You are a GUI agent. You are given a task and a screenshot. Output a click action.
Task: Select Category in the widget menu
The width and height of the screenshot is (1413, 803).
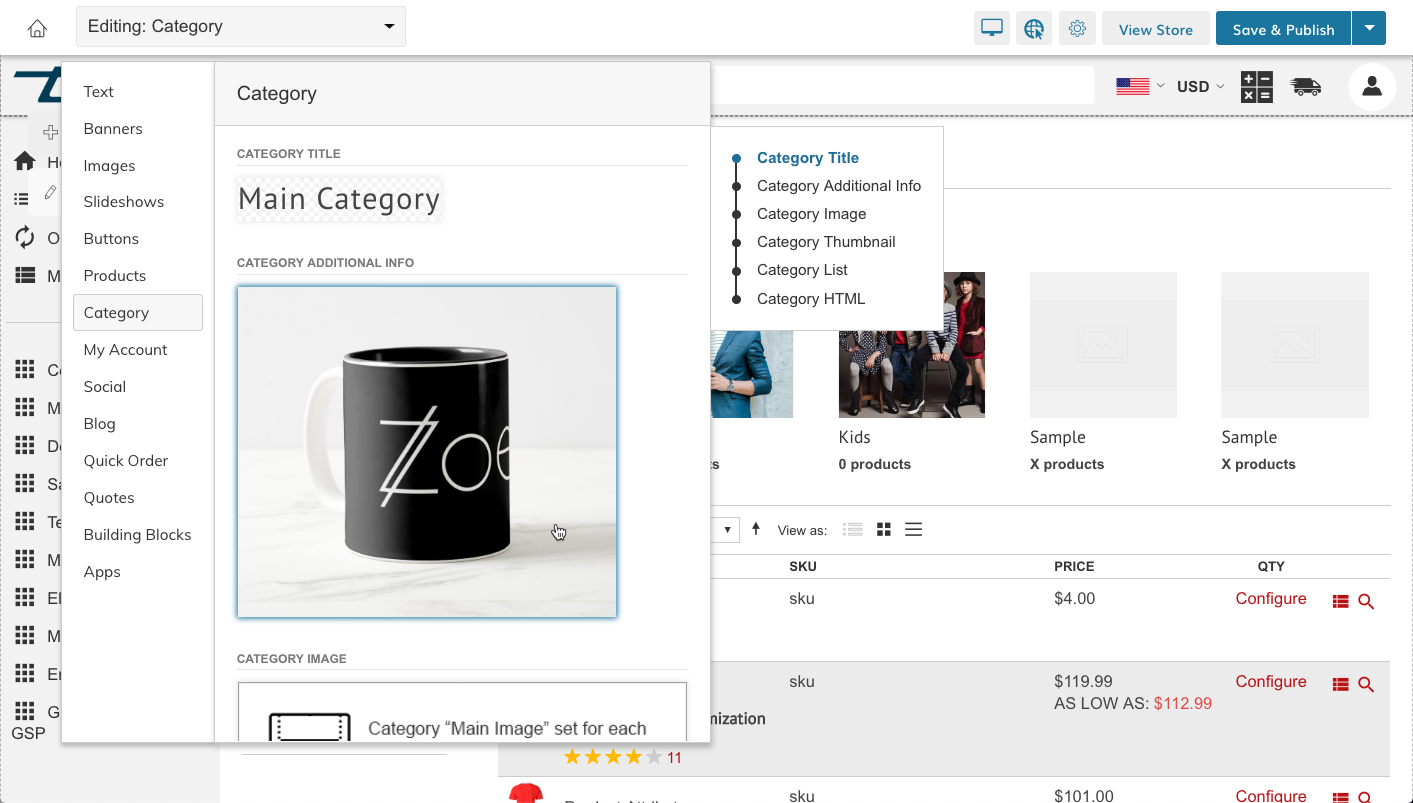point(138,312)
